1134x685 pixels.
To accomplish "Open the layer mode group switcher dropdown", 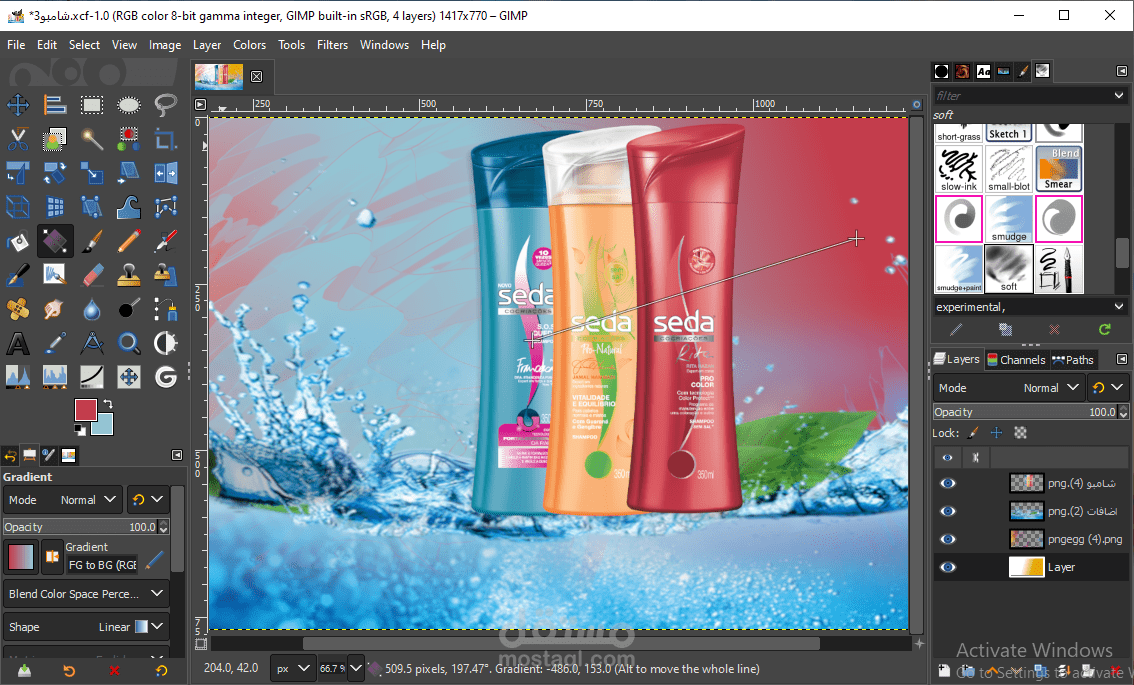I will [1107, 388].
